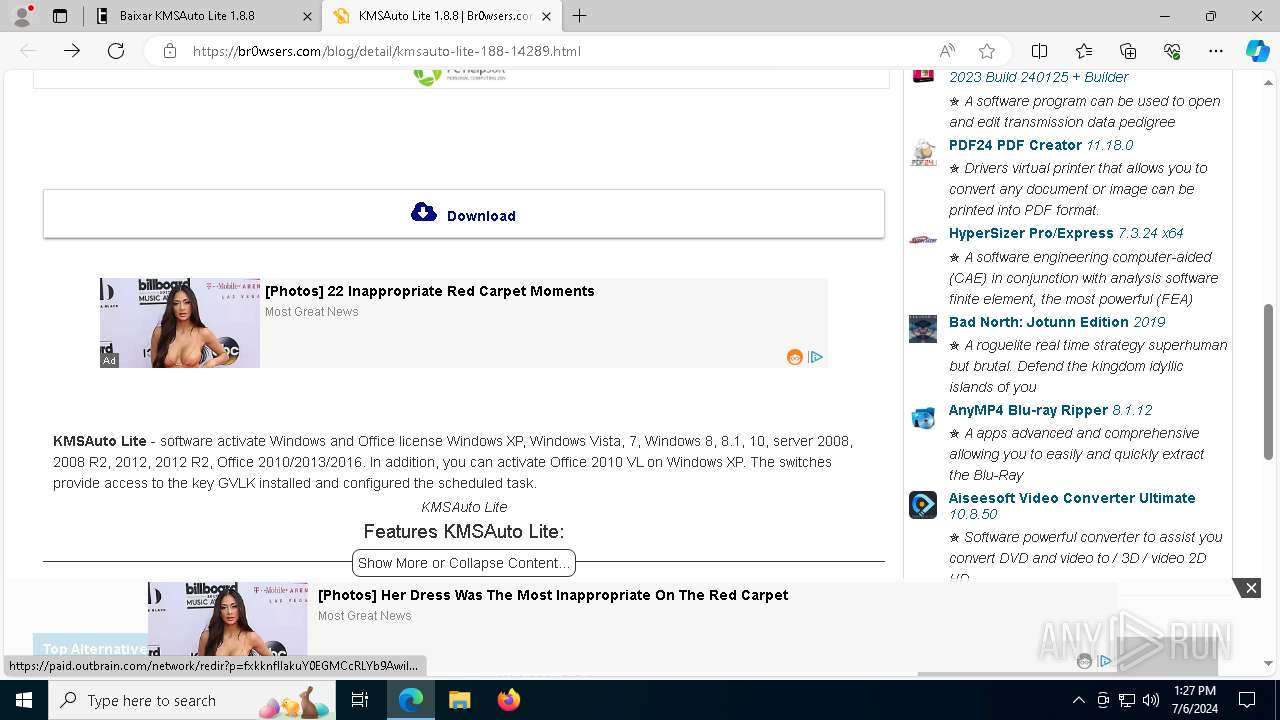Click Aiseesoft Video Converter icon
The height and width of the screenshot is (720, 1280).
point(923,505)
